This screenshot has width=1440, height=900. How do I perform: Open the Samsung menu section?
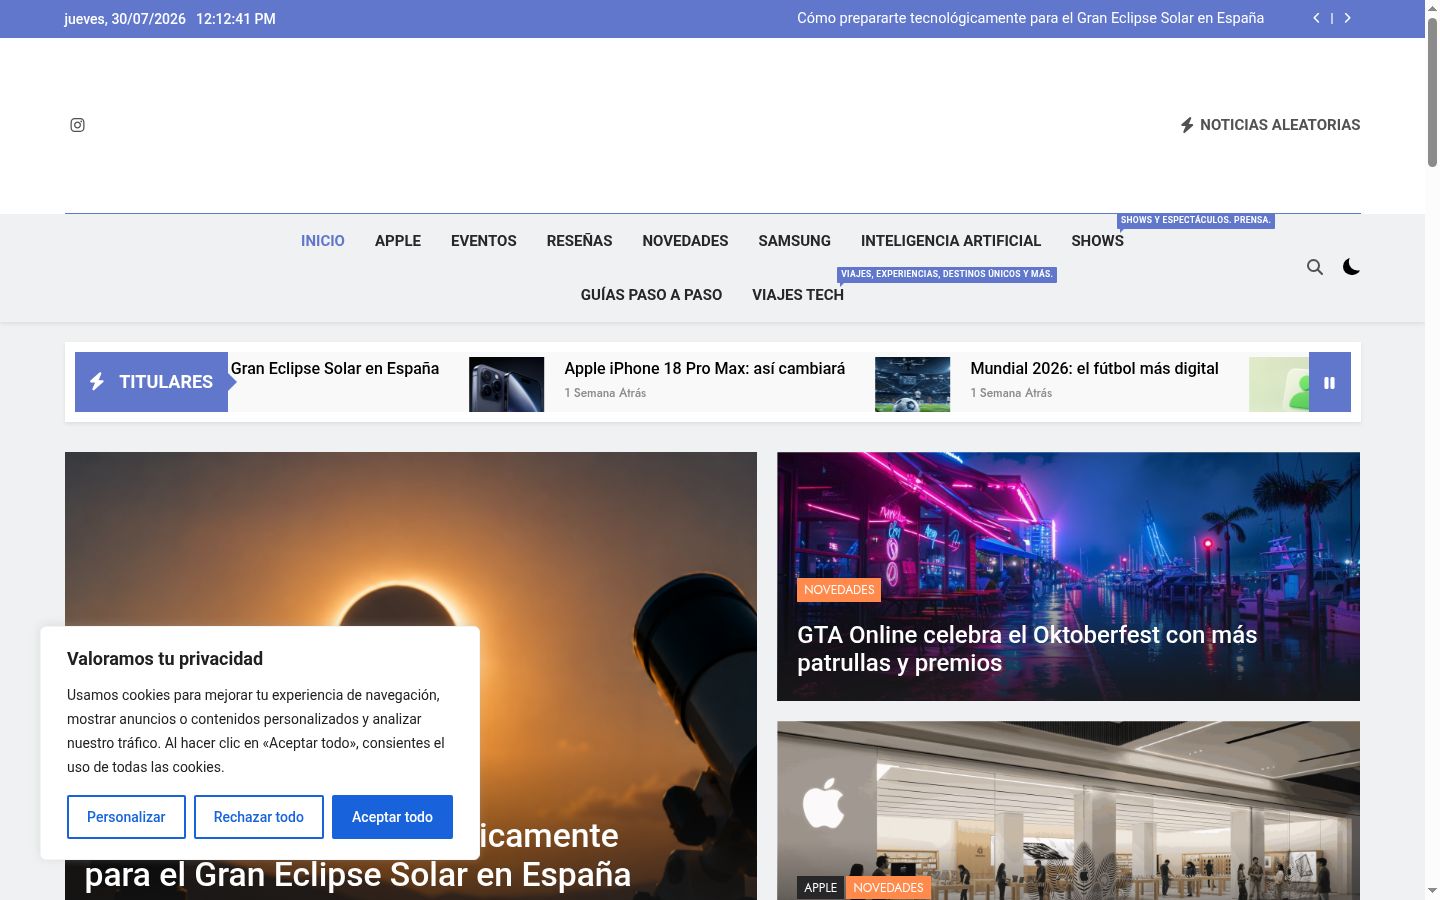pyautogui.click(x=795, y=241)
